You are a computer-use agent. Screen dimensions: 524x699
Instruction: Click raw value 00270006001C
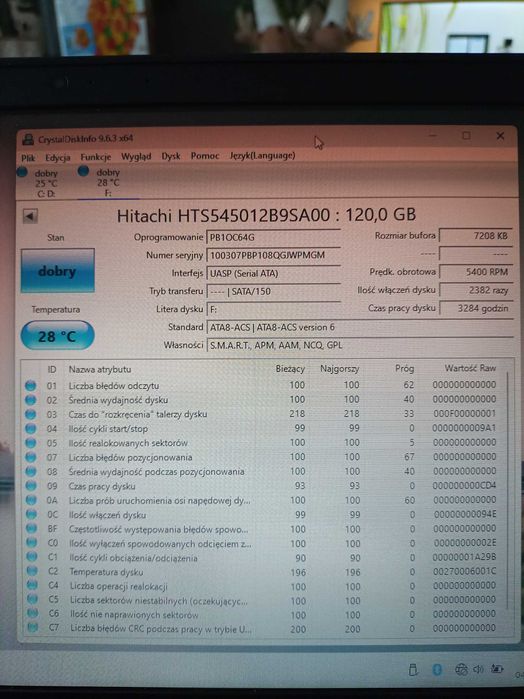coord(464,572)
